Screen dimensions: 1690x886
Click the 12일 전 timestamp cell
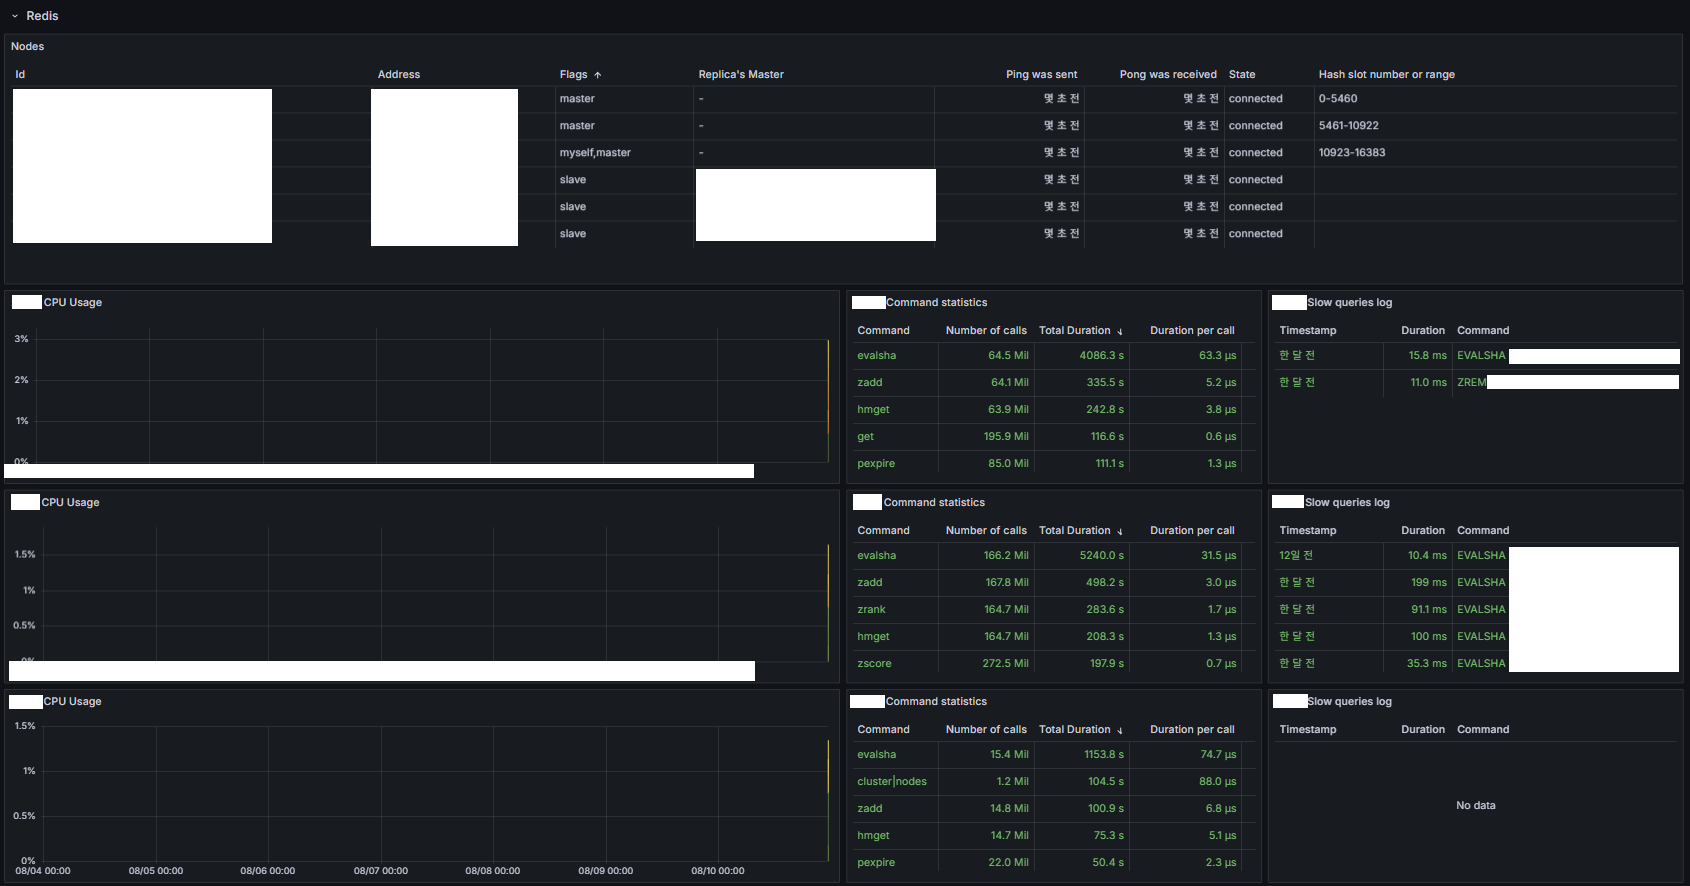click(x=1296, y=556)
